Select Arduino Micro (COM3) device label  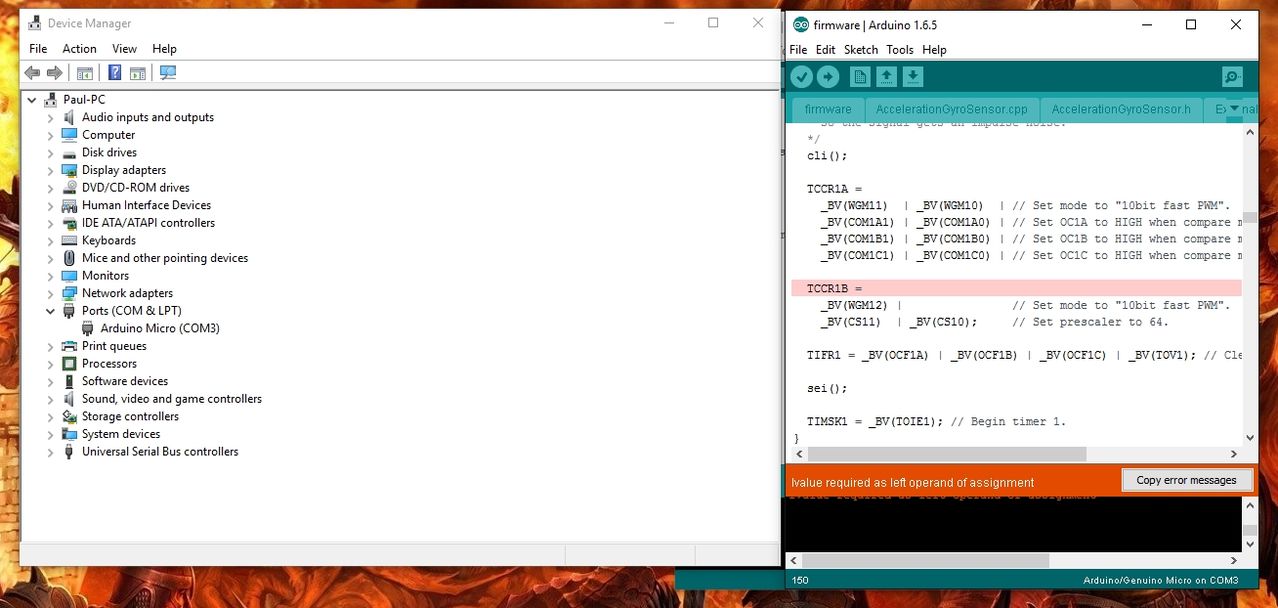[160, 328]
